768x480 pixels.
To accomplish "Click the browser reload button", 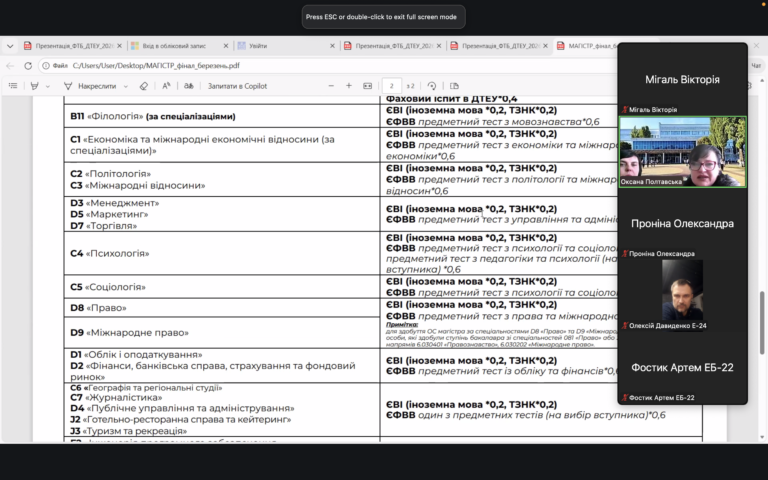I will pos(28,65).
